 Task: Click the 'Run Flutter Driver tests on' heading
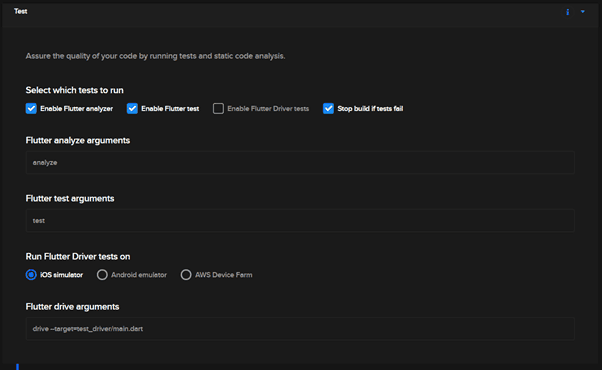(78, 256)
